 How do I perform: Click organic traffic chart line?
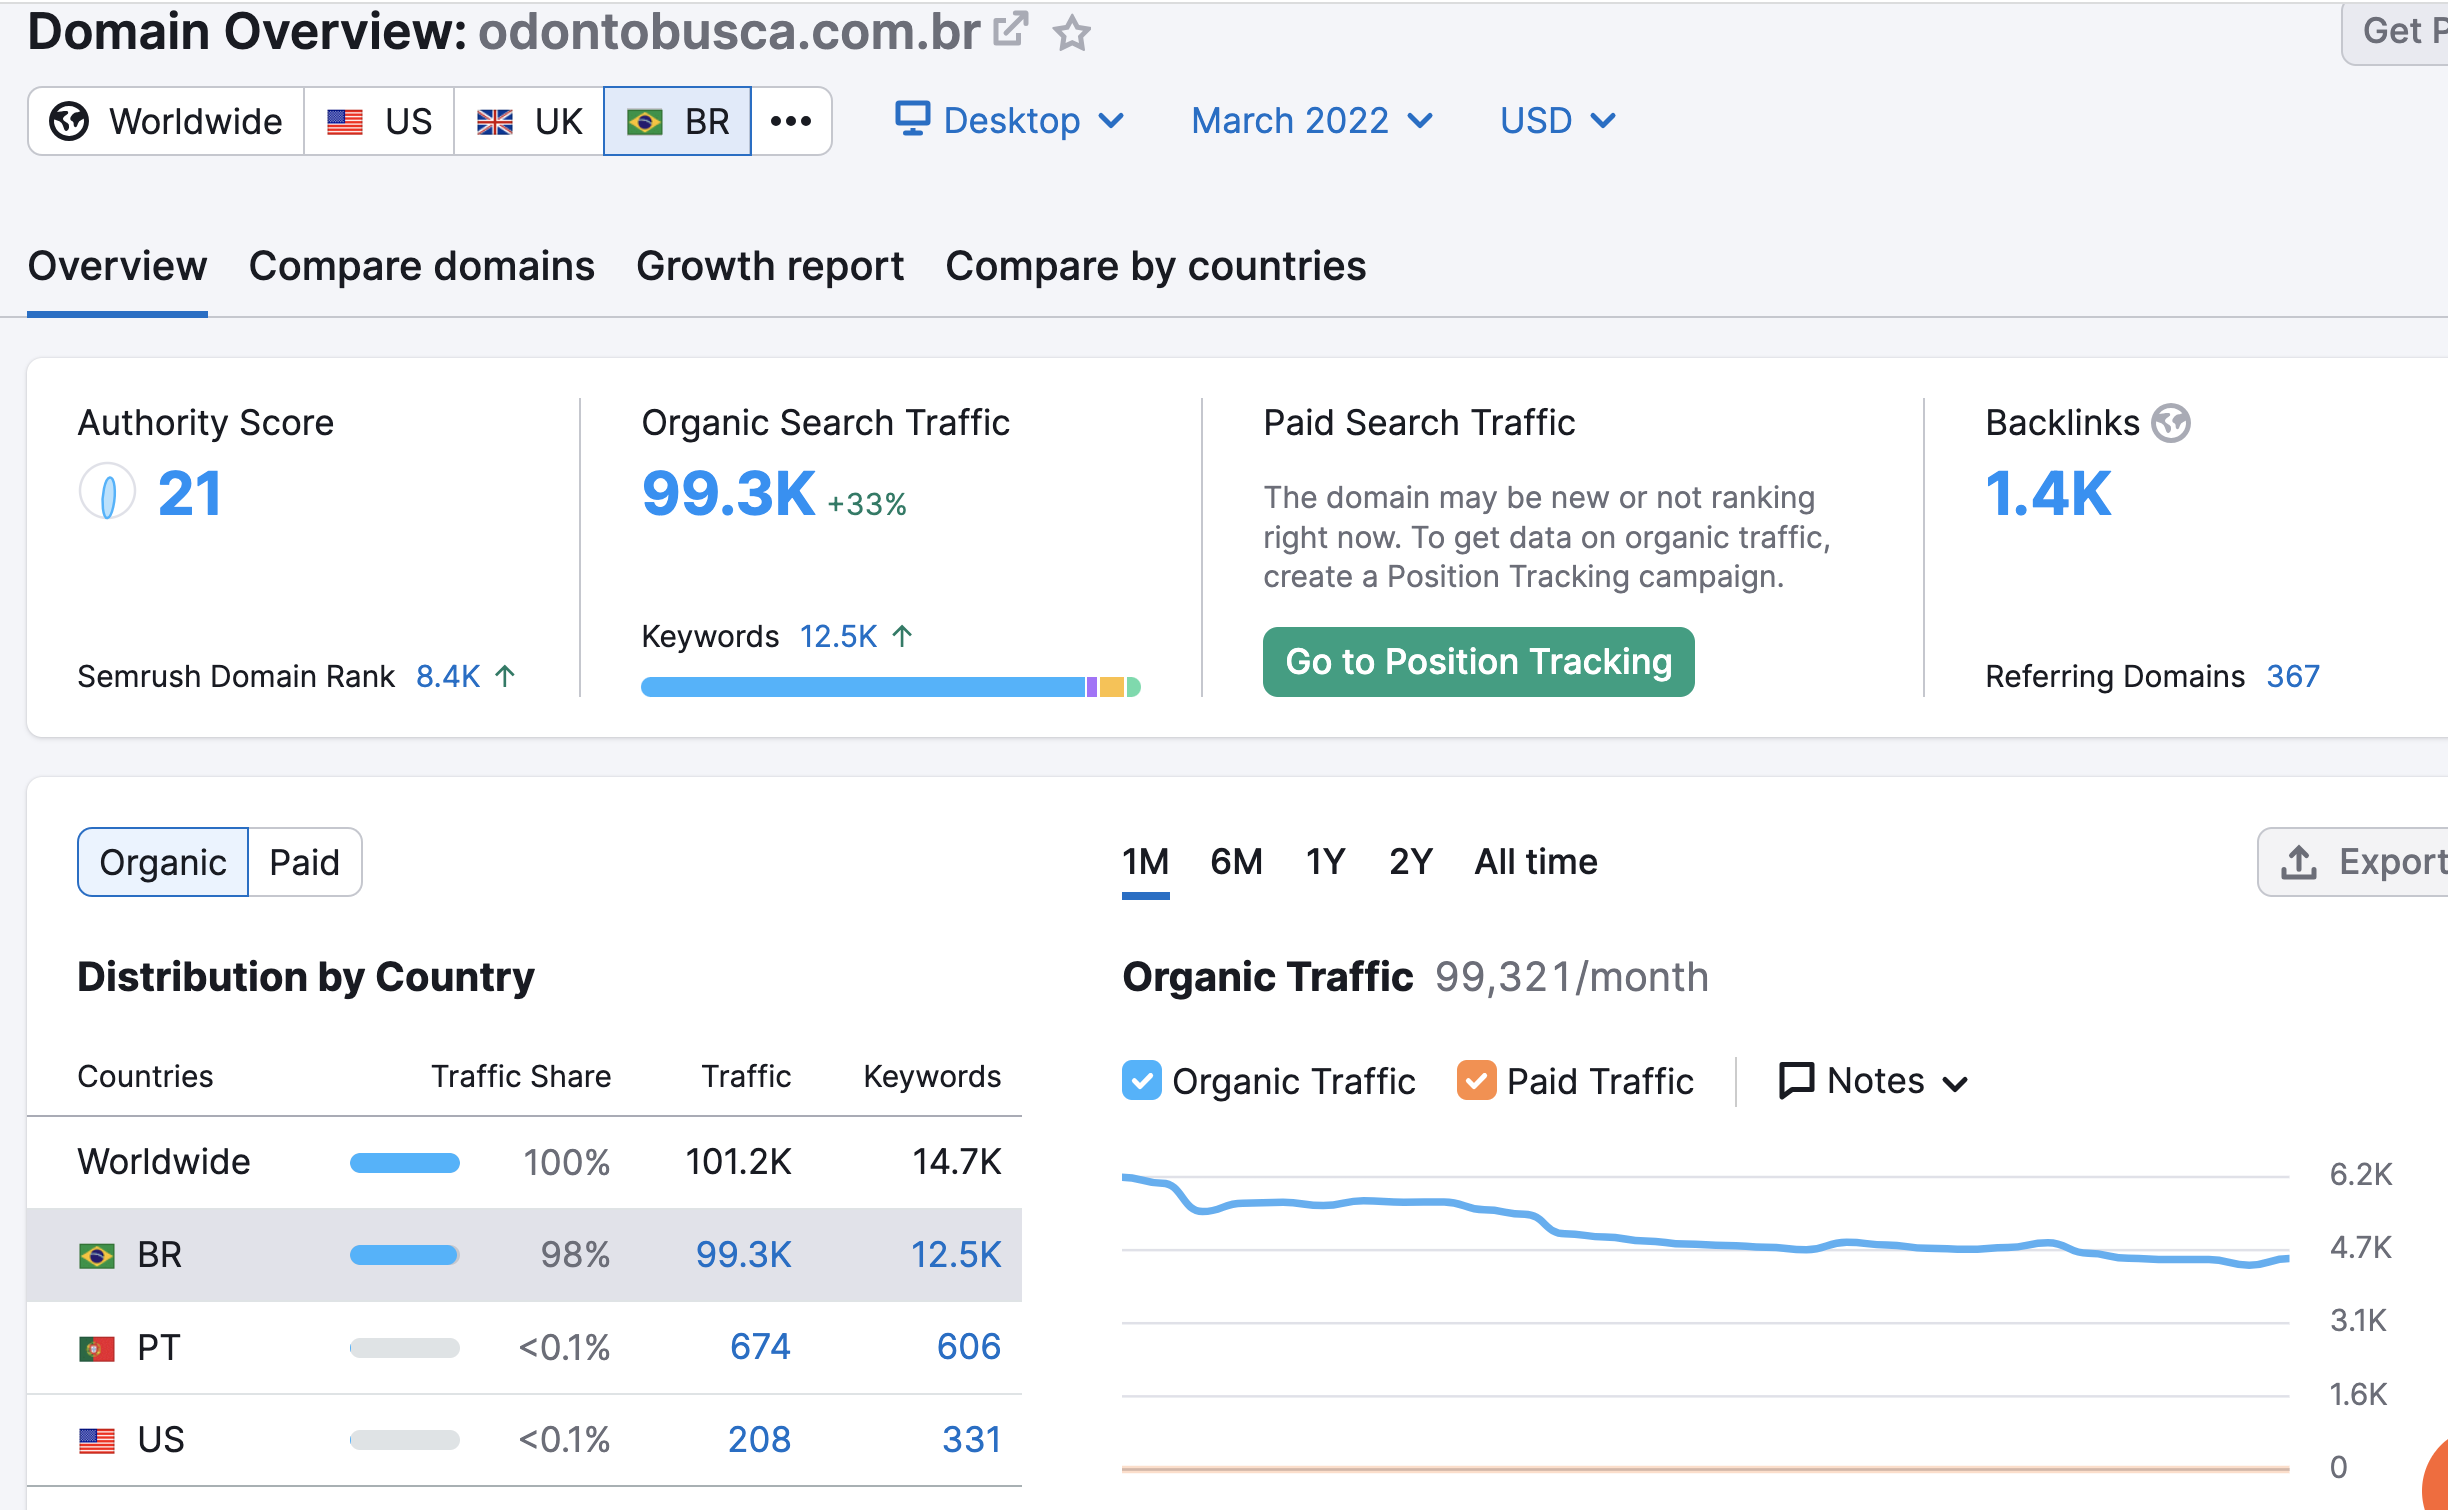(x=1705, y=1244)
